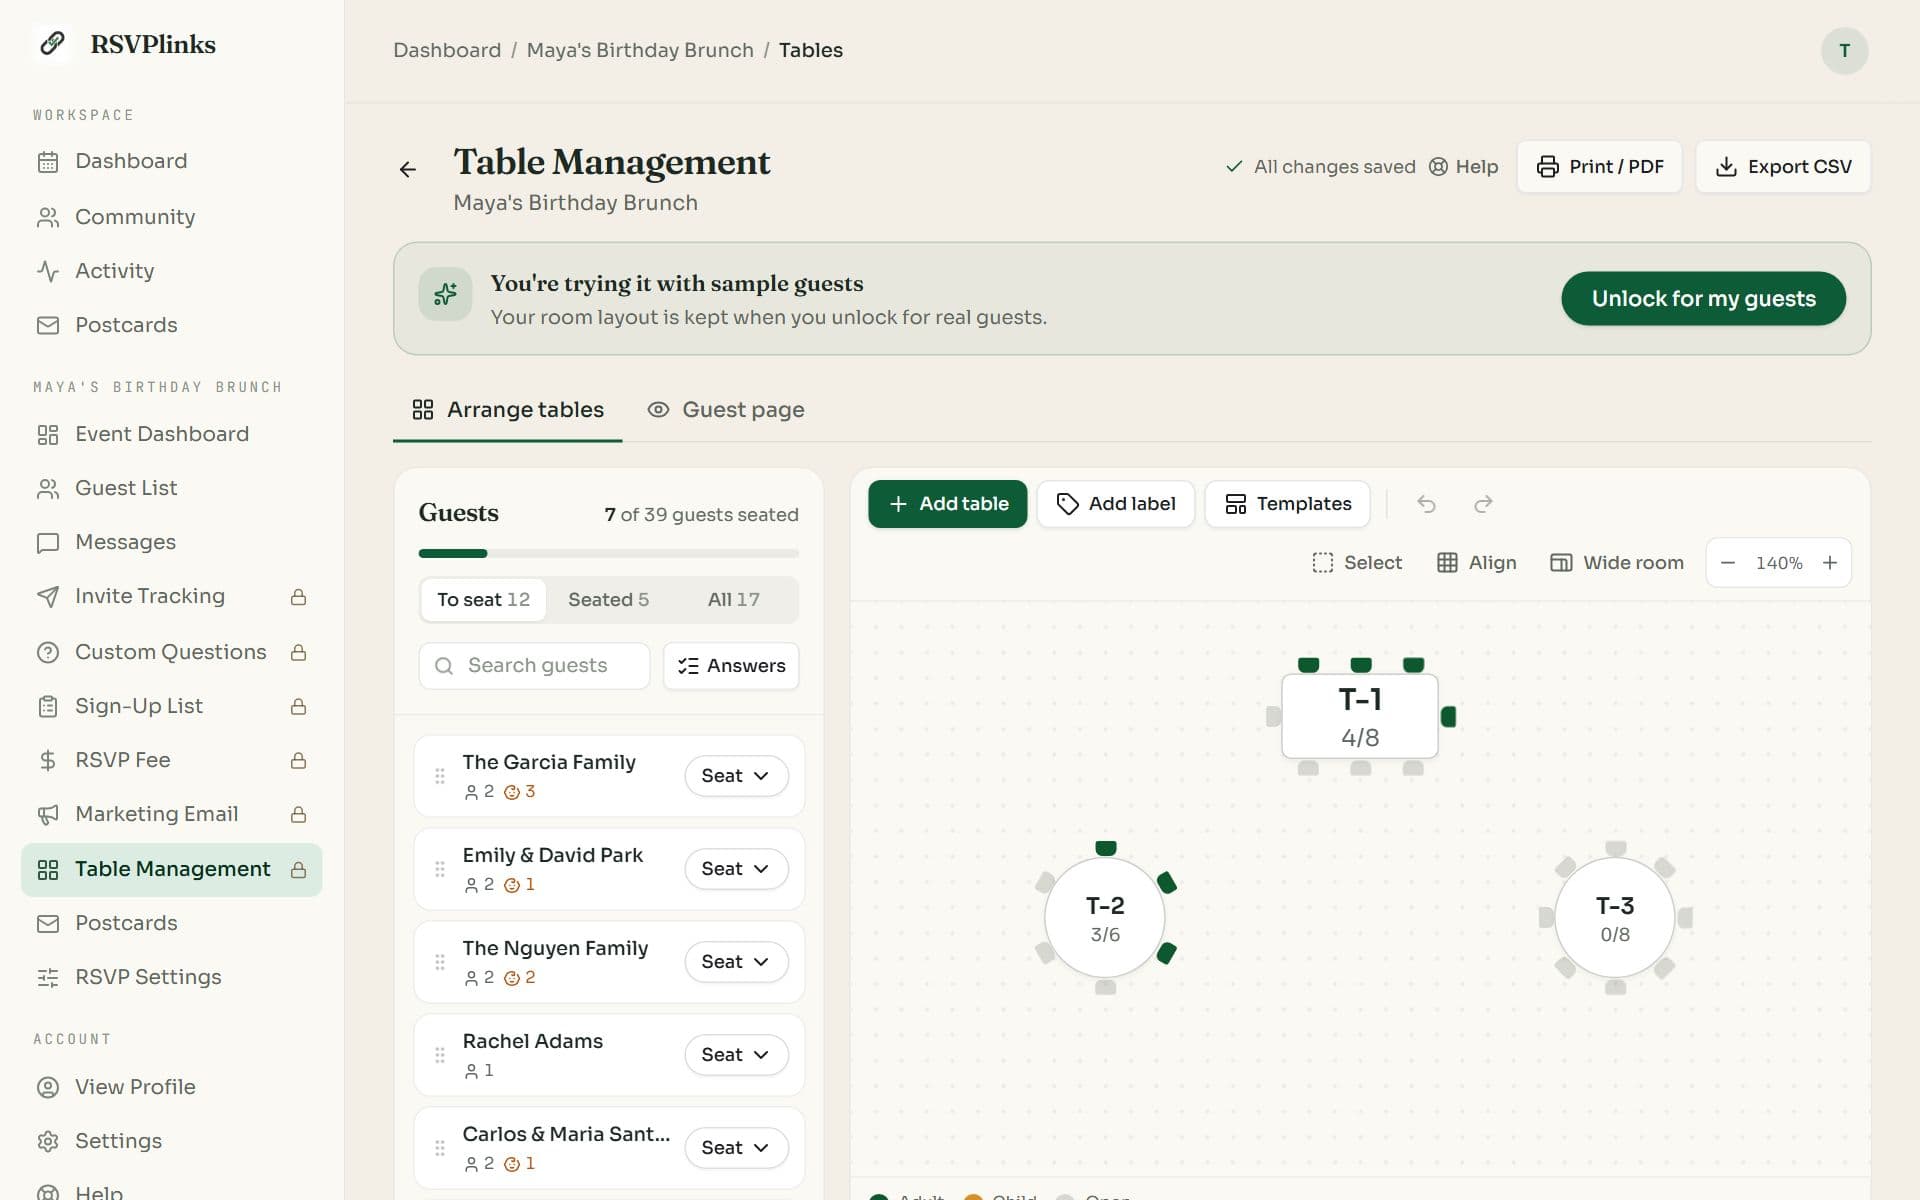1920x1200 pixels.
Task: Select round table T-3
Action: [1615, 918]
